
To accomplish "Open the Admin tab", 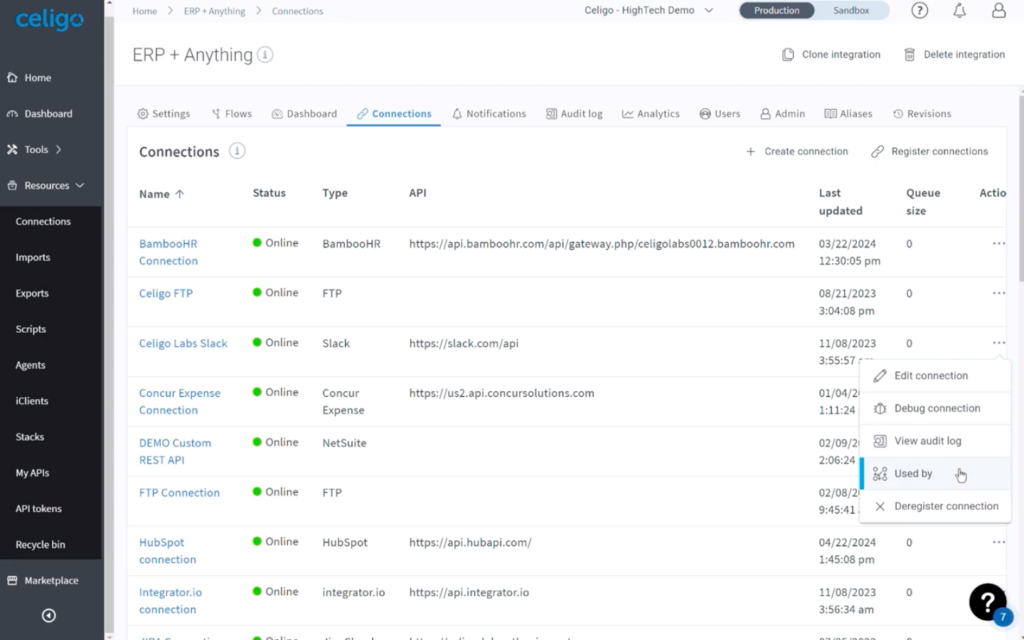I will click(782, 114).
